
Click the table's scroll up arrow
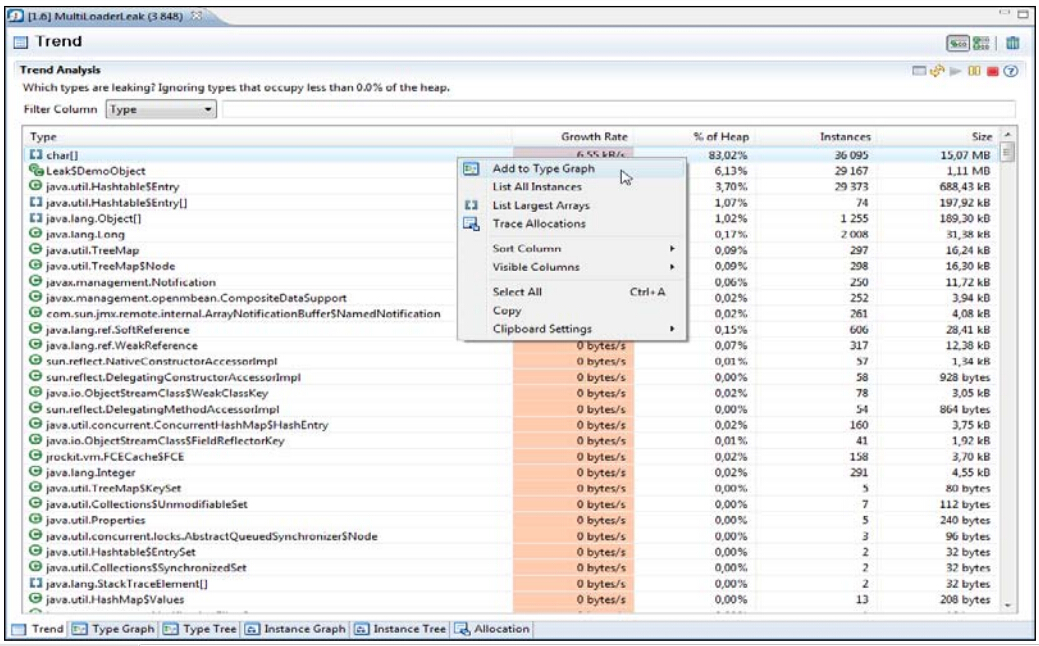point(1008,135)
